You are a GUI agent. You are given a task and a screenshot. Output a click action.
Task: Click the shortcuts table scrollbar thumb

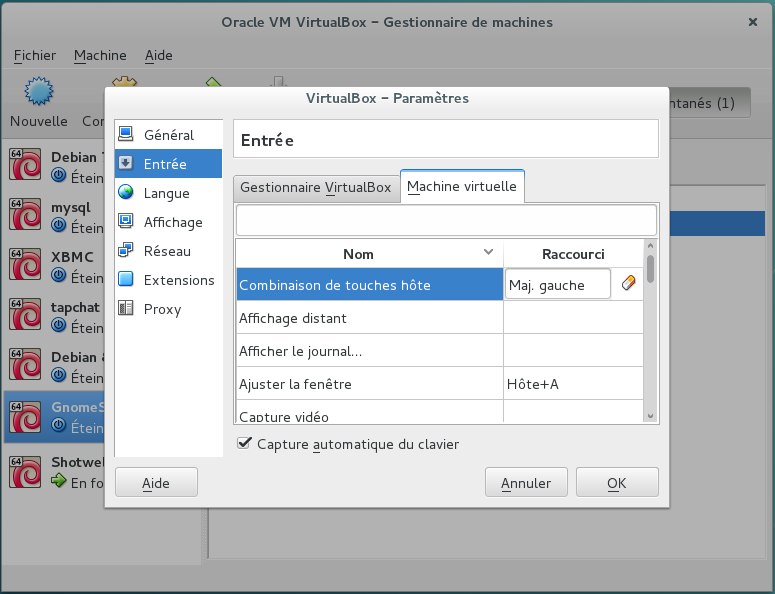coord(650,269)
